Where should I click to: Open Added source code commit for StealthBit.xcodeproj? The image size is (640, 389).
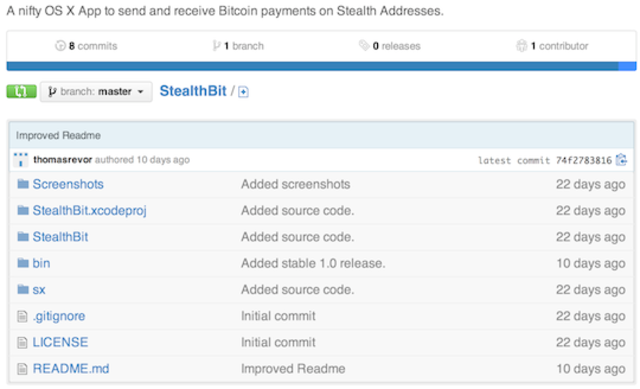[x=298, y=211]
